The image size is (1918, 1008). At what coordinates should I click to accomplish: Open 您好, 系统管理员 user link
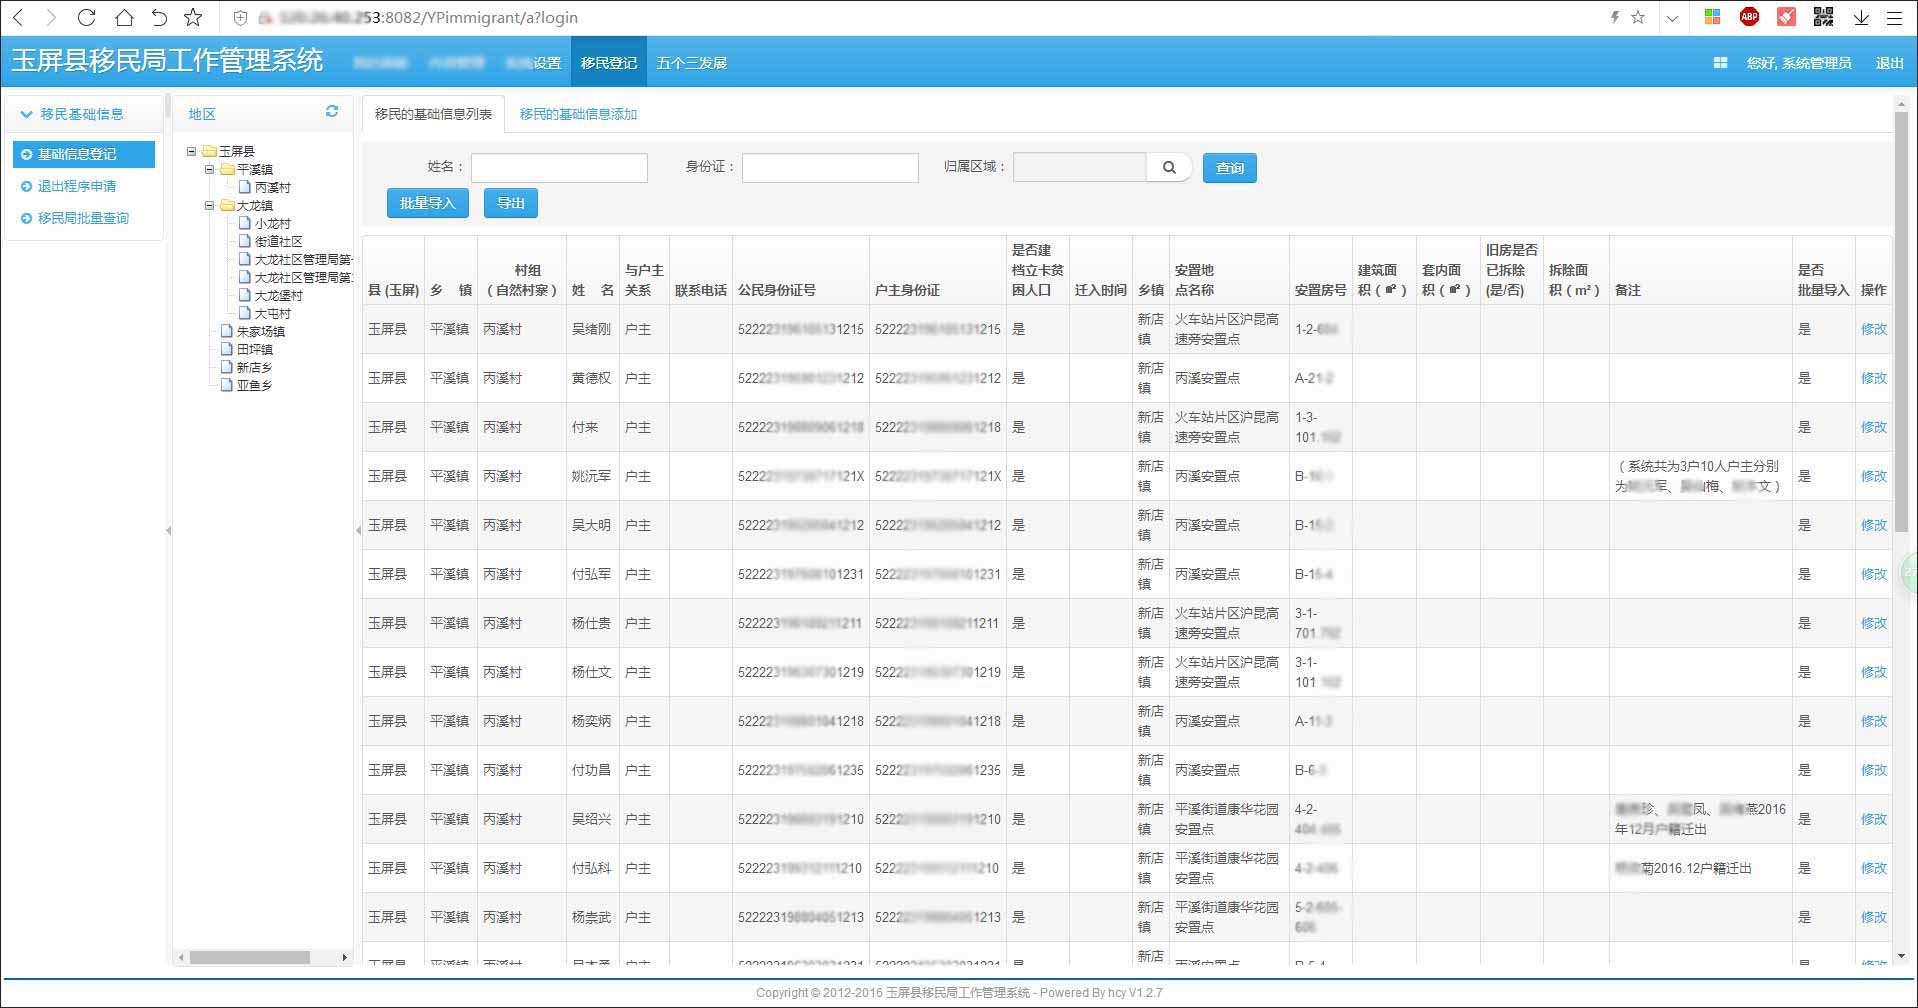click(x=1799, y=63)
